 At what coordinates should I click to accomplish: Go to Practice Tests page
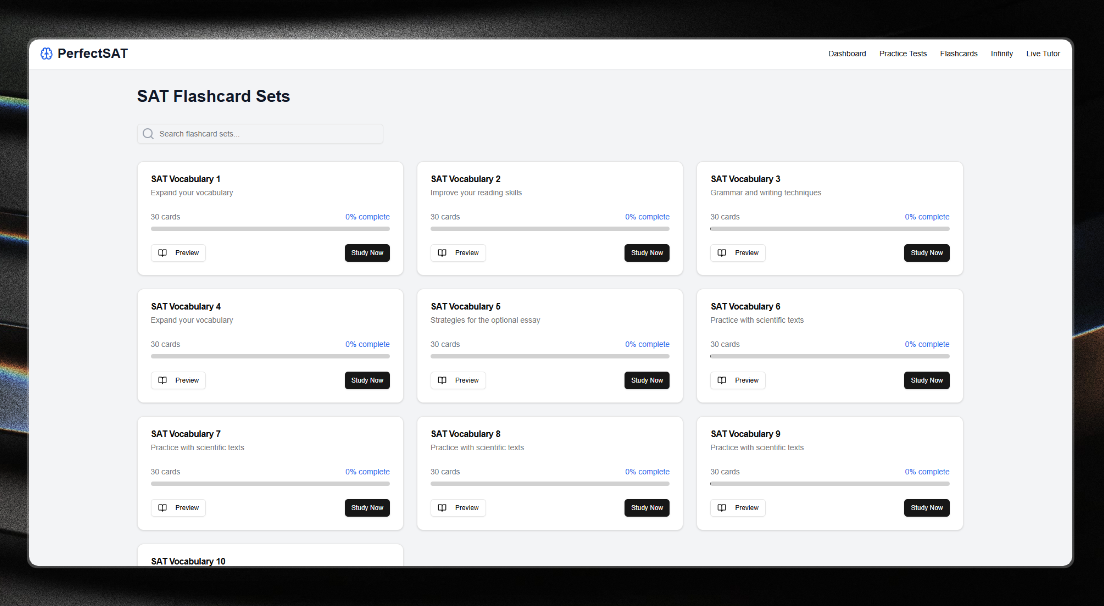point(903,54)
